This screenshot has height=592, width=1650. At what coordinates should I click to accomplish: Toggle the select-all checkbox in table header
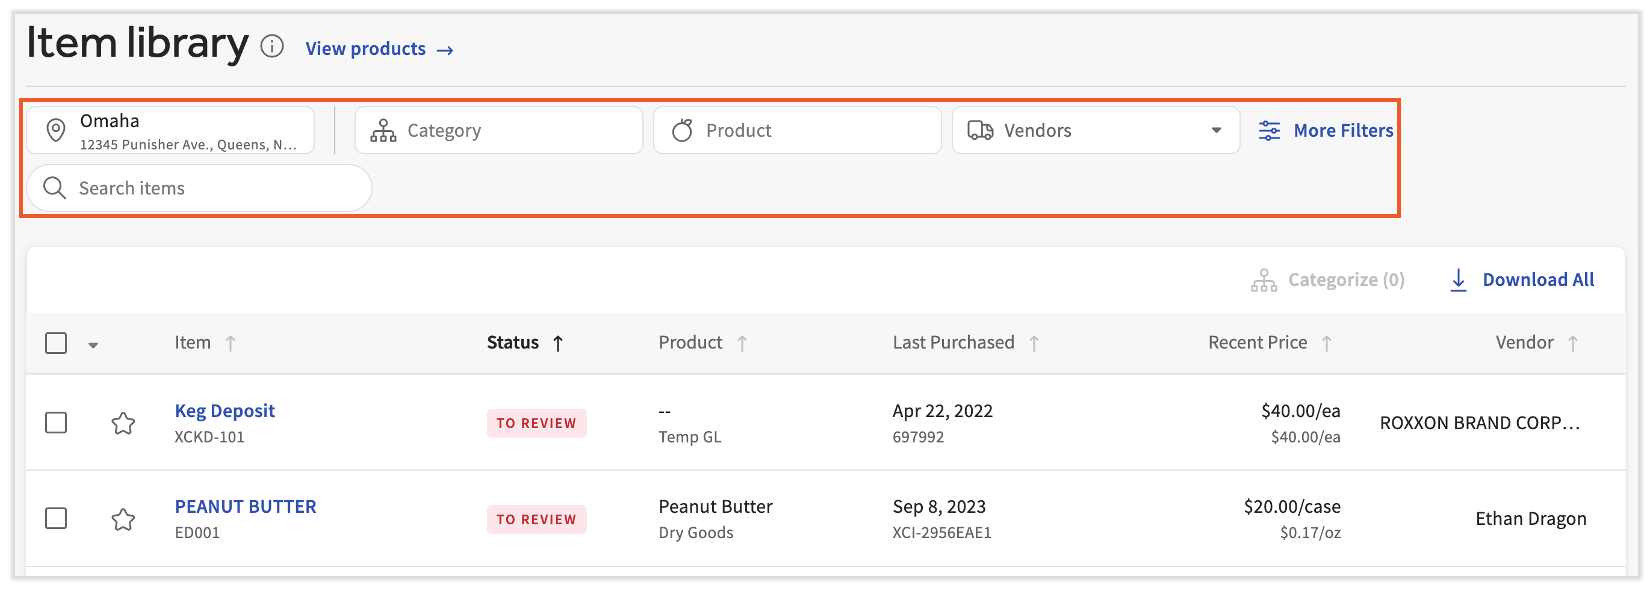click(56, 343)
